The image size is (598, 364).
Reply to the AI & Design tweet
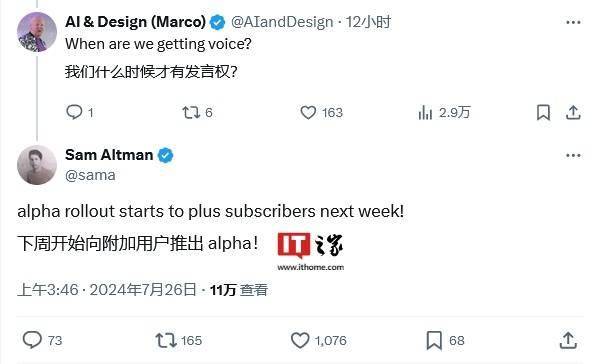[74, 112]
